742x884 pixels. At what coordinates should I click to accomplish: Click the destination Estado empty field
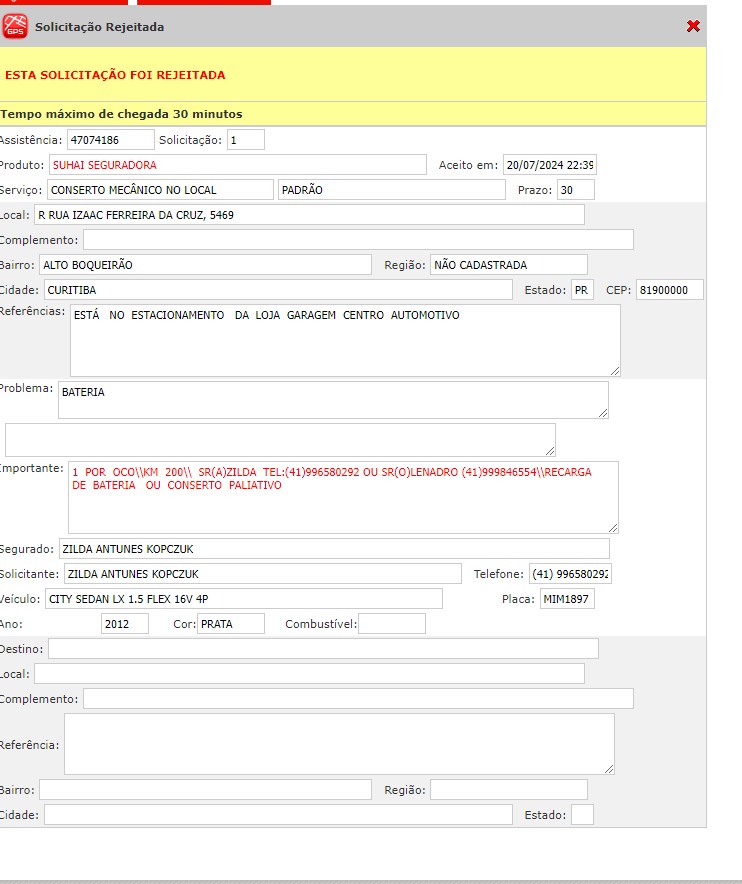[x=582, y=815]
